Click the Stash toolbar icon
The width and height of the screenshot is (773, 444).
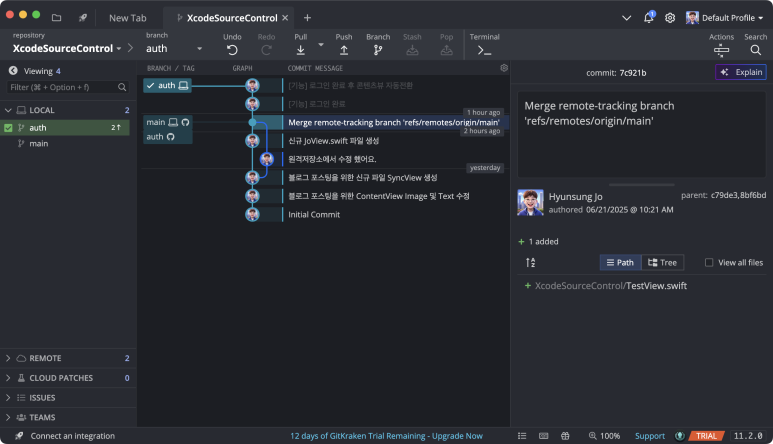(412, 50)
